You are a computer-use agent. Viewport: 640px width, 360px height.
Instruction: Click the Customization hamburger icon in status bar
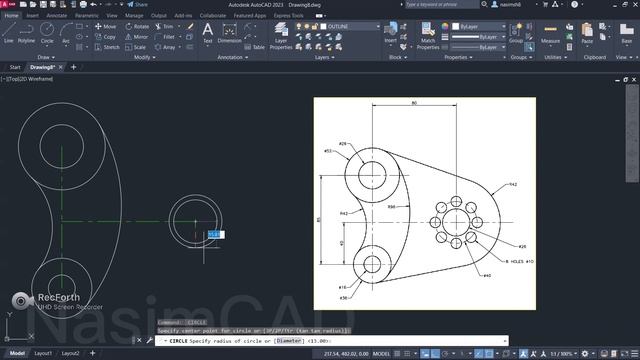tap(635, 353)
